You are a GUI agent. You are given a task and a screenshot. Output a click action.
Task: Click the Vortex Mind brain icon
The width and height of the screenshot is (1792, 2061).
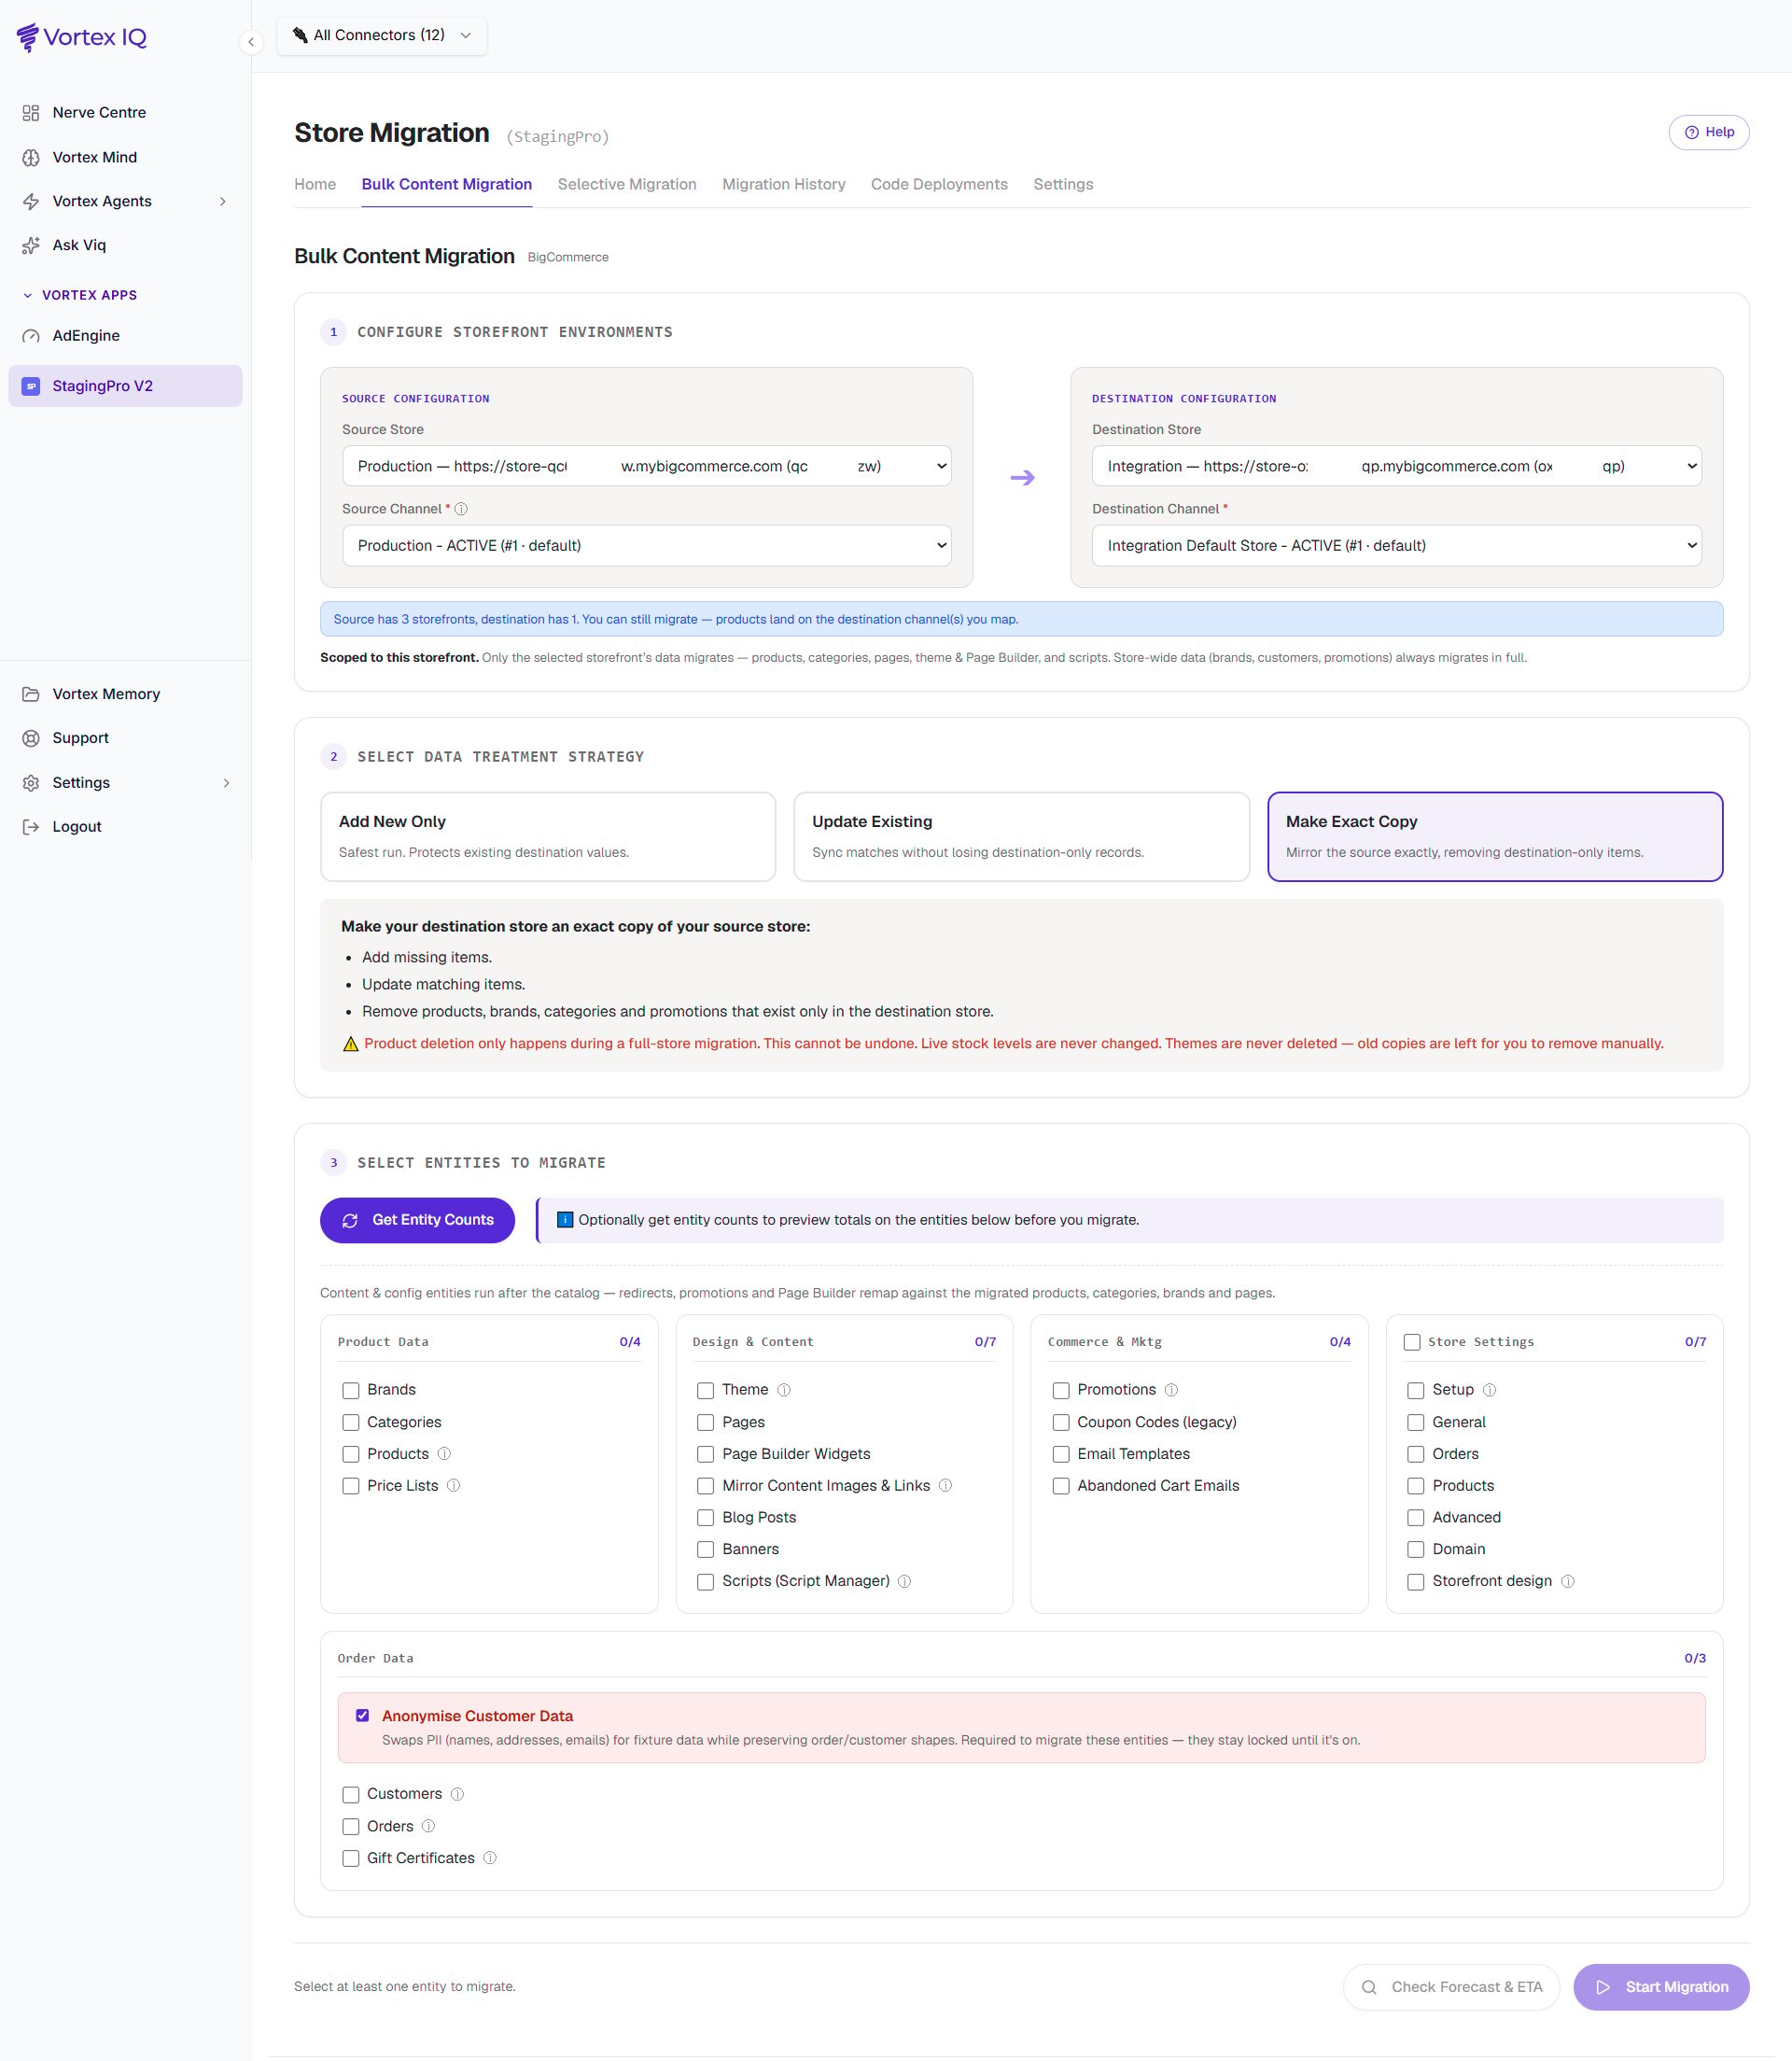pyautogui.click(x=31, y=158)
